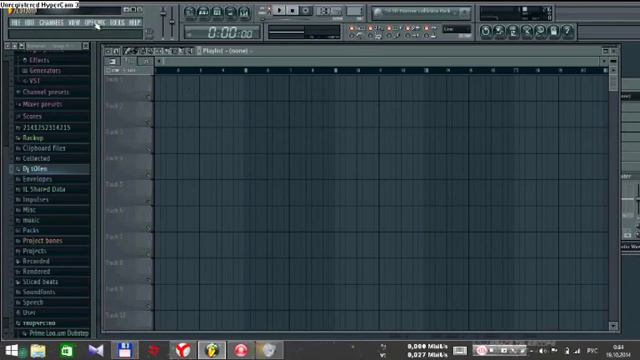Open the Line snap selector dropdown
Image resolution: width=640 pixels, height=360 pixels.
[x=456, y=29]
